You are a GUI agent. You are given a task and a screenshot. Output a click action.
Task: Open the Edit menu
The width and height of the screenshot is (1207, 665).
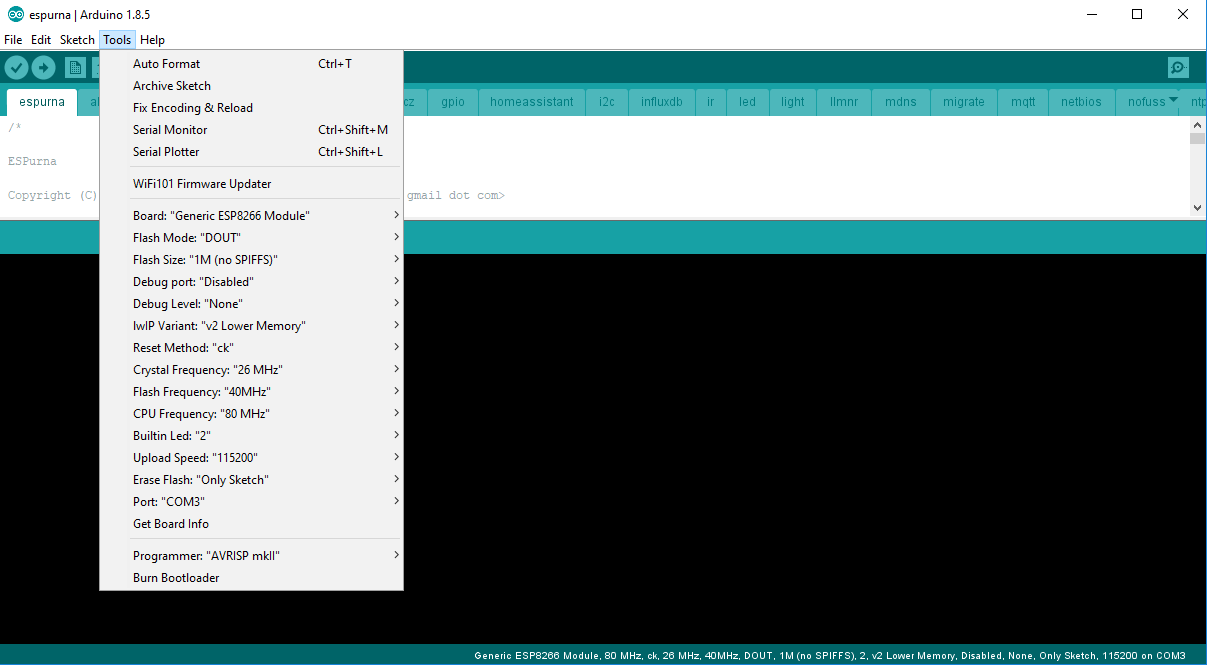[41, 40]
